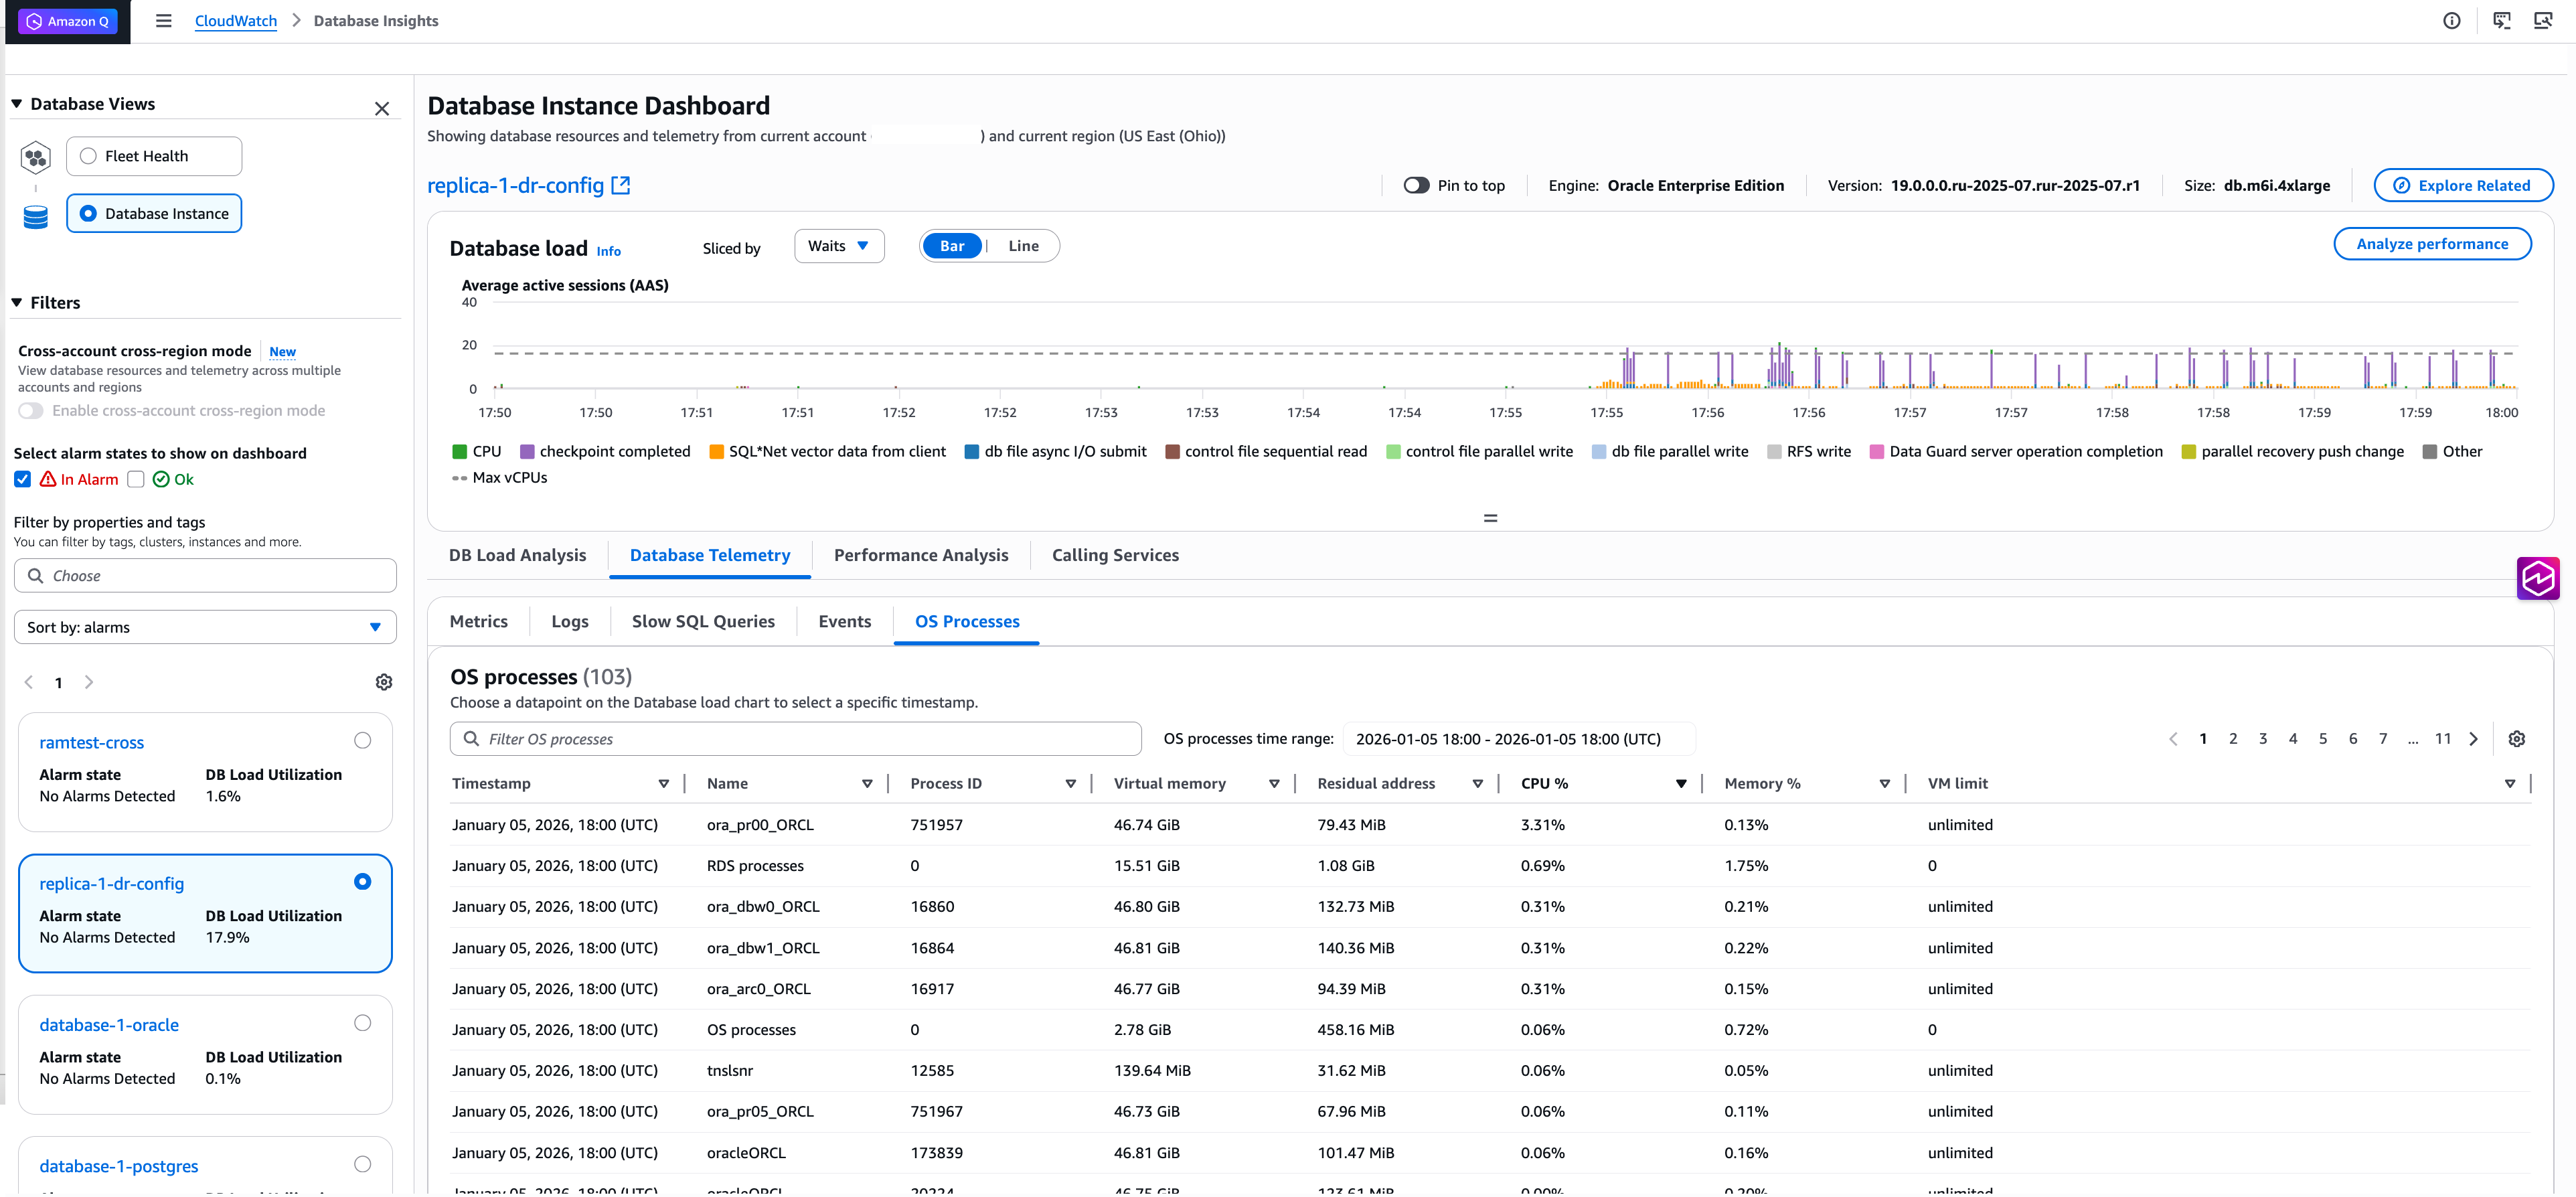This screenshot has width=2576, height=1197.
Task: Click the Fleet Health hexagon icon
Action: tap(36, 157)
